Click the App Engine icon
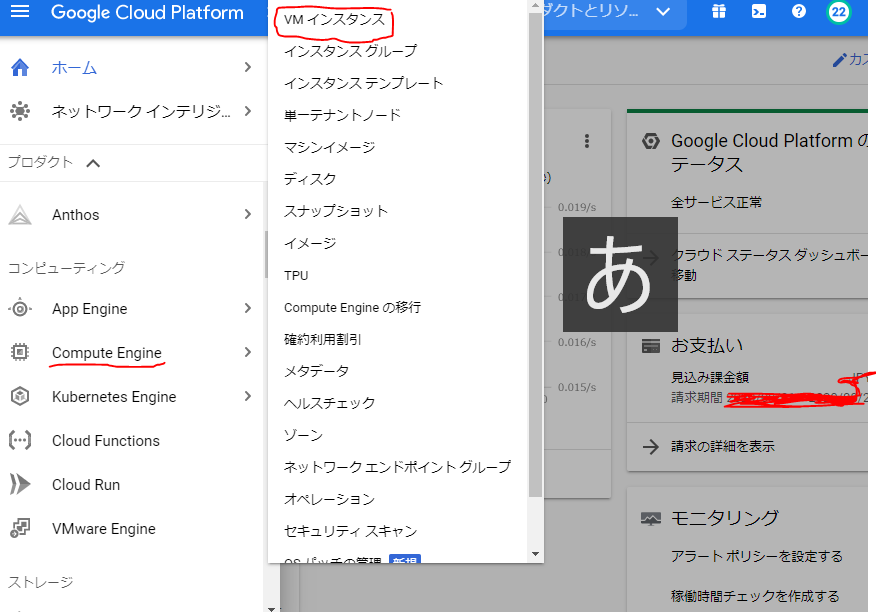876x612 pixels. coord(20,309)
